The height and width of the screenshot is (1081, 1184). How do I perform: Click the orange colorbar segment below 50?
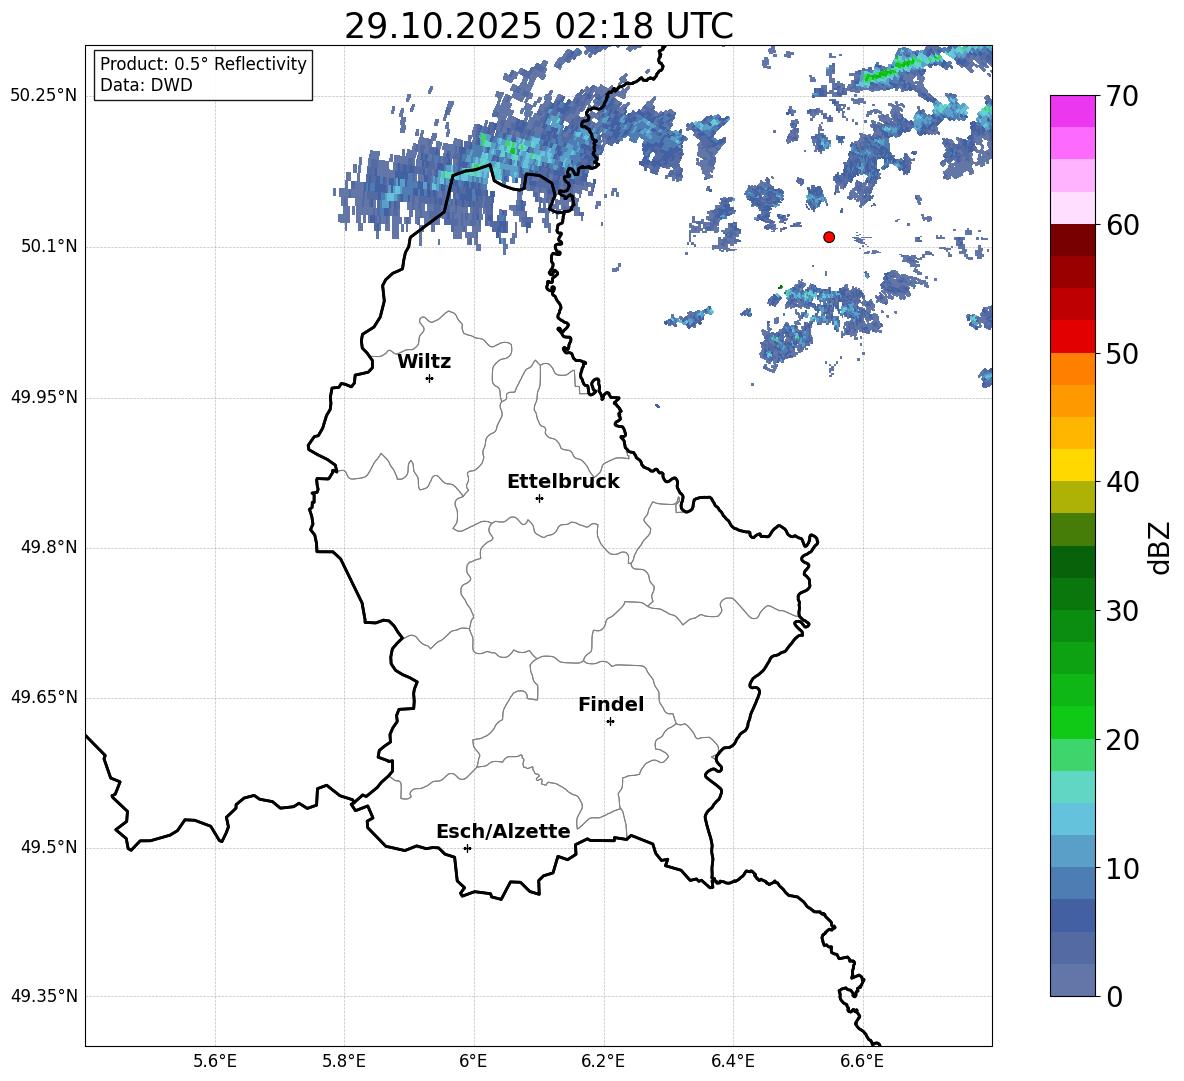point(1073,369)
